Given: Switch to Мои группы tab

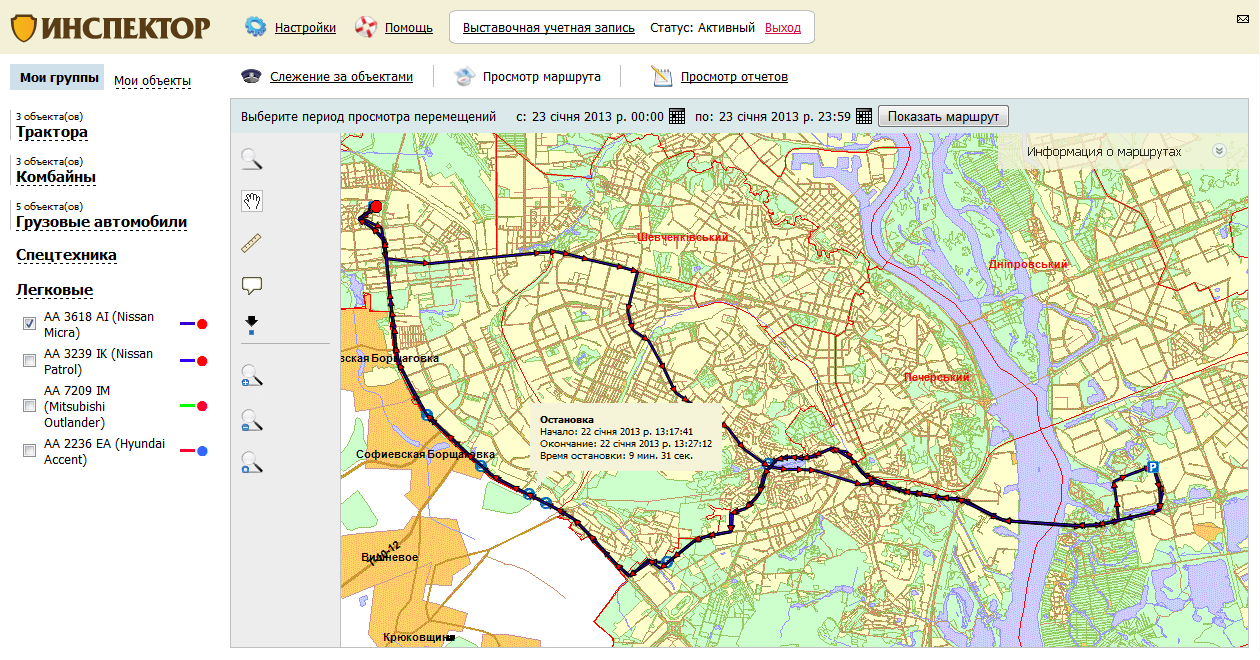Looking at the screenshot, I should coord(59,77).
